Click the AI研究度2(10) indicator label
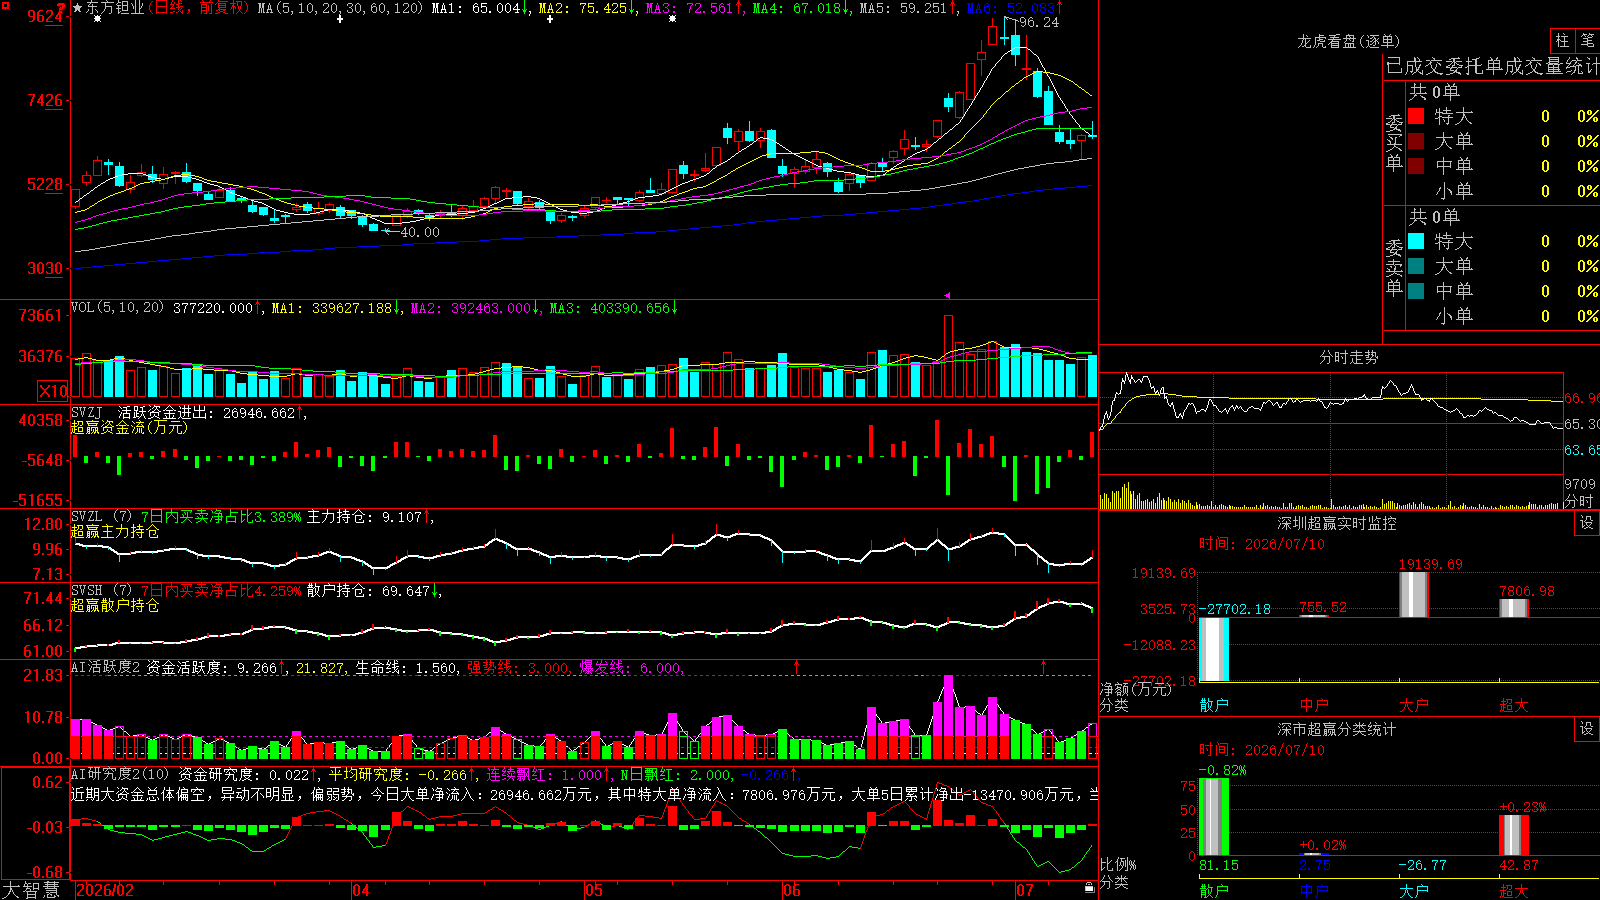The width and height of the screenshot is (1600, 900). [120, 774]
